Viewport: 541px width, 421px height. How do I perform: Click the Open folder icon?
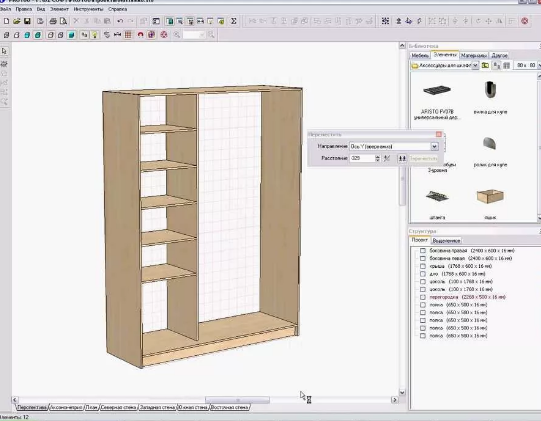[x=17, y=21]
